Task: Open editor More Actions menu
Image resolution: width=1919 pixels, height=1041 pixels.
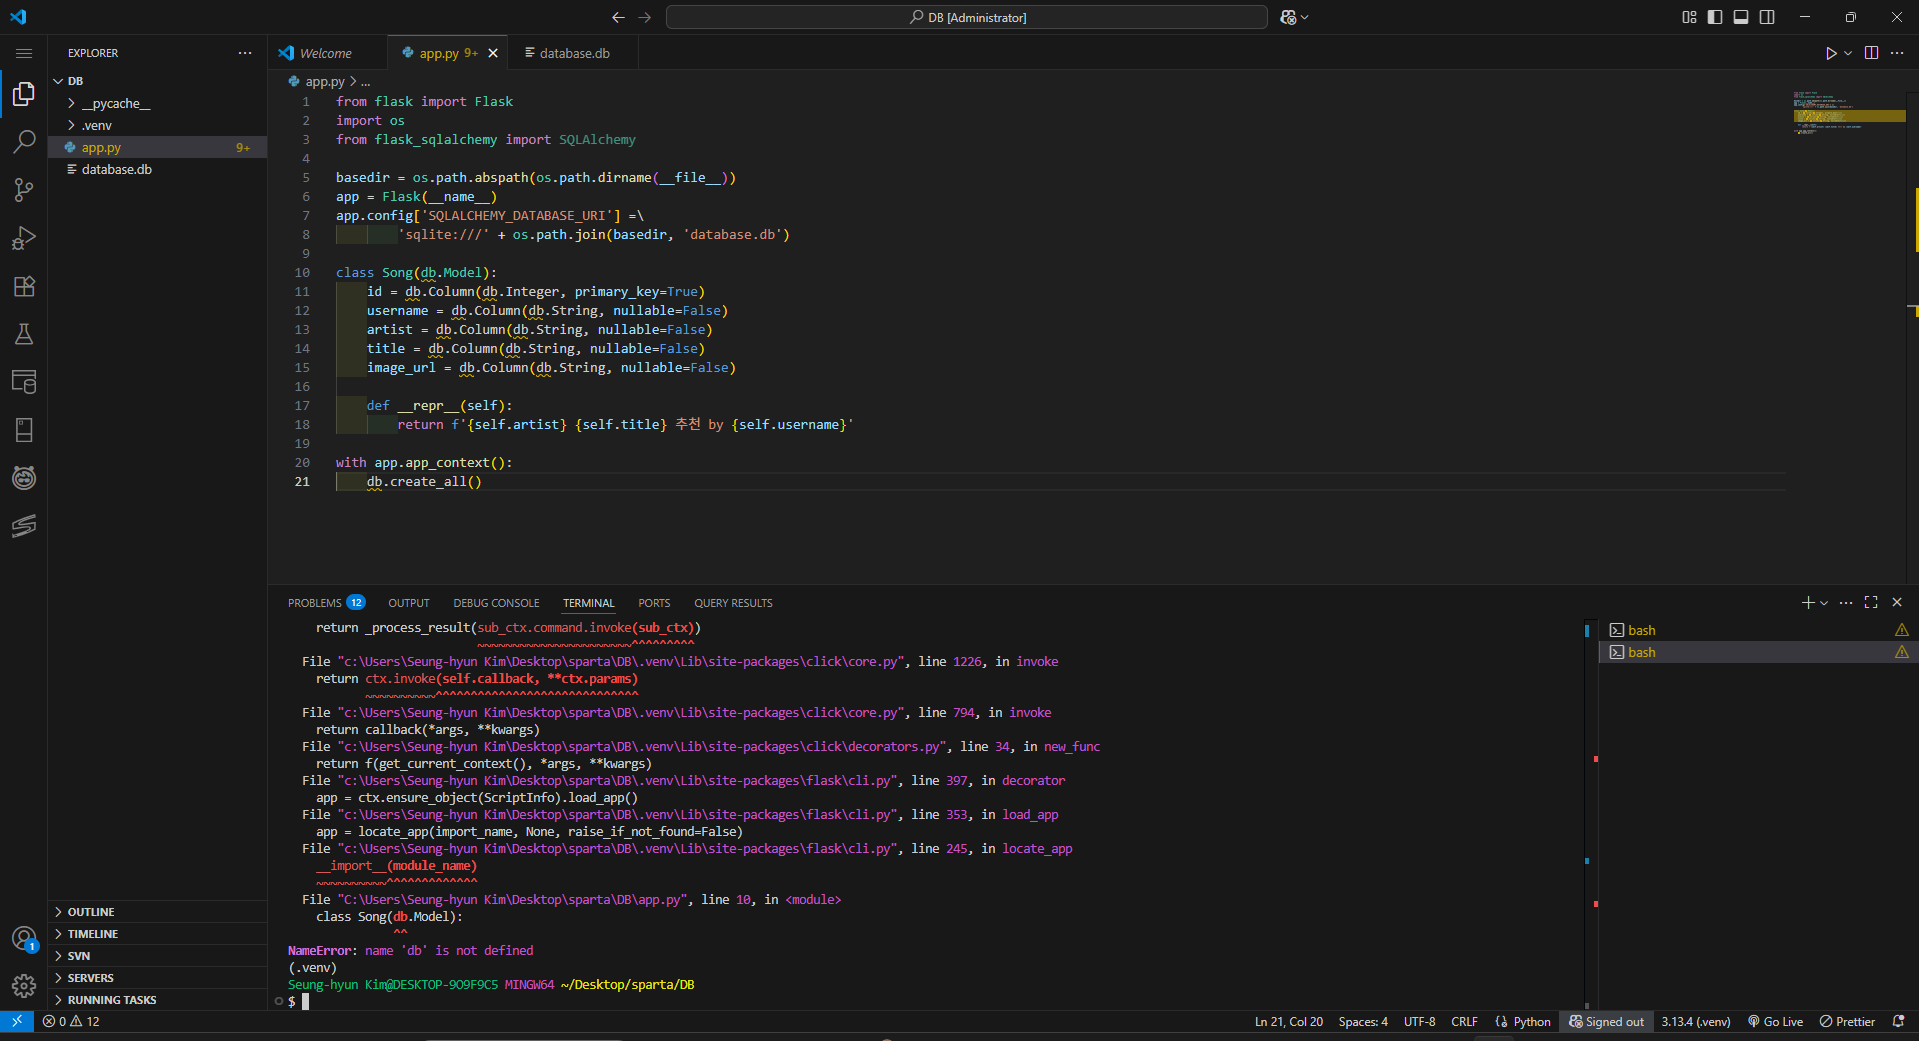Action: point(1897,53)
